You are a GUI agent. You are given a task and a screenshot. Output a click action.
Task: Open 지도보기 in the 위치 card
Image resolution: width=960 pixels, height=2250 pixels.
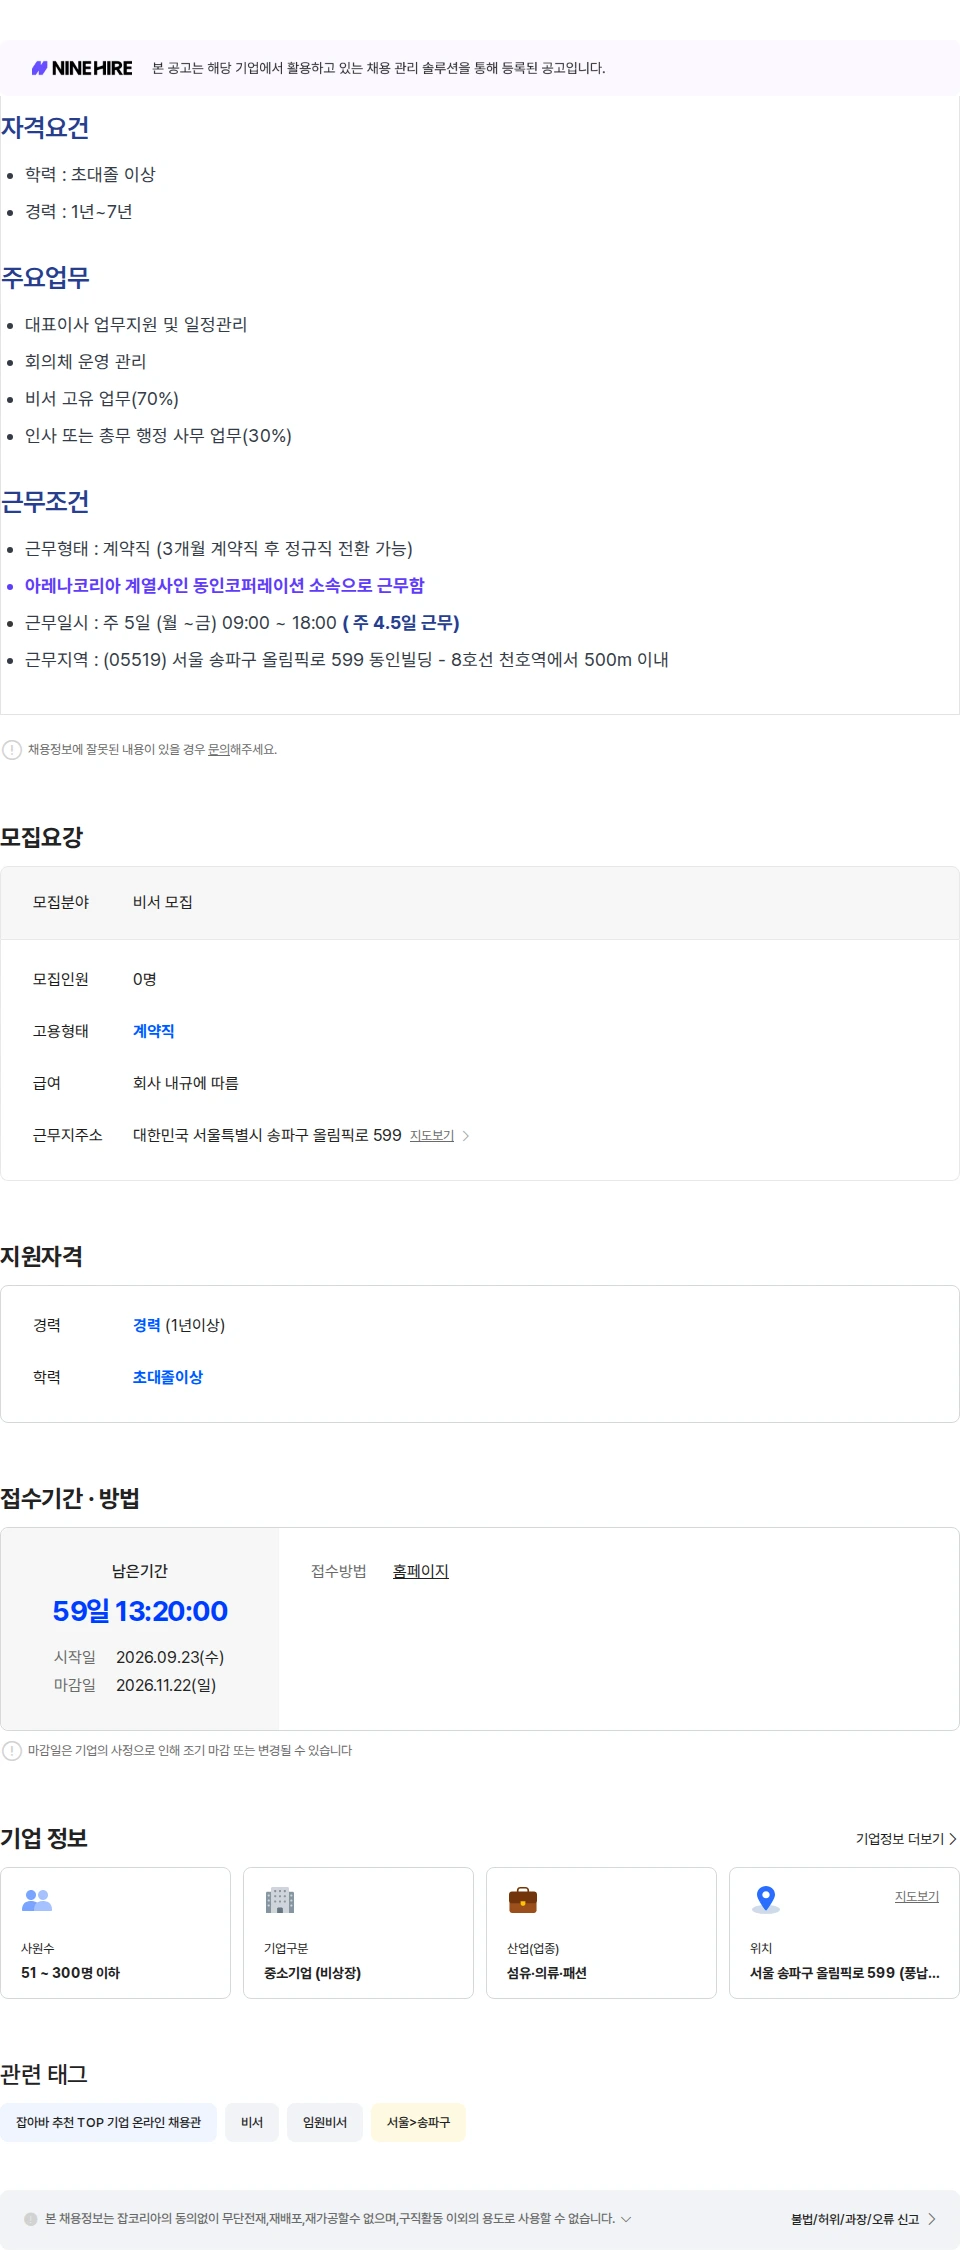pyautogui.click(x=917, y=1897)
